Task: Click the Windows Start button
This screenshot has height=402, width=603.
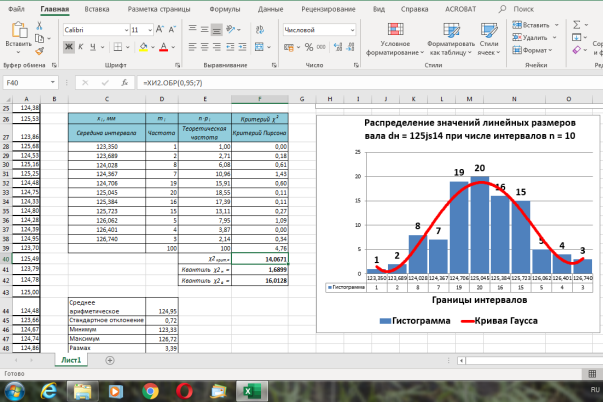Action: tap(14, 391)
